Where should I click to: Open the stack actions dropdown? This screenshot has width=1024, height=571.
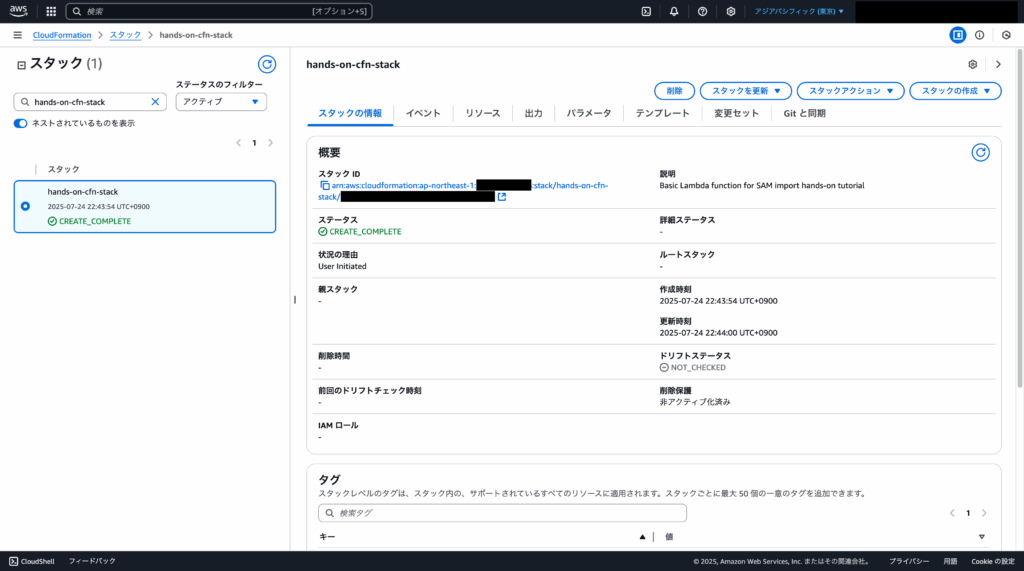(x=850, y=91)
